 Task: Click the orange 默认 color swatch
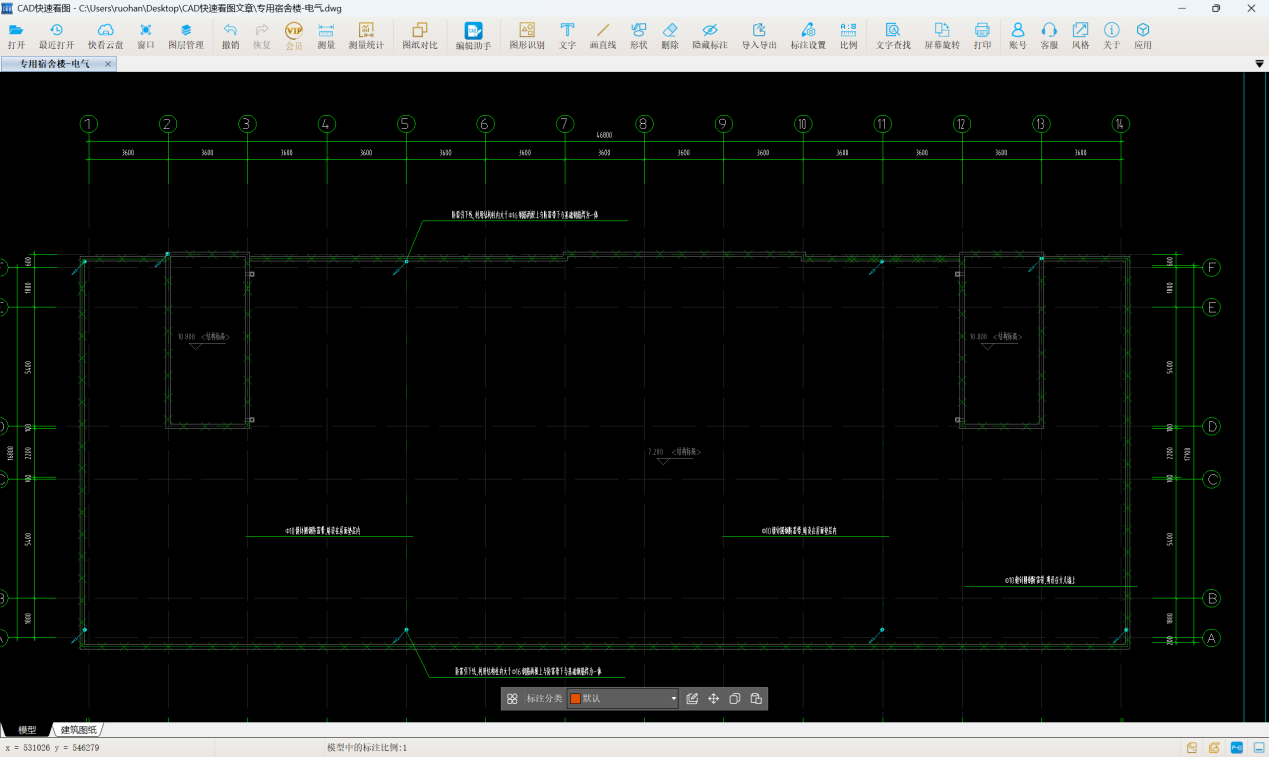575,699
